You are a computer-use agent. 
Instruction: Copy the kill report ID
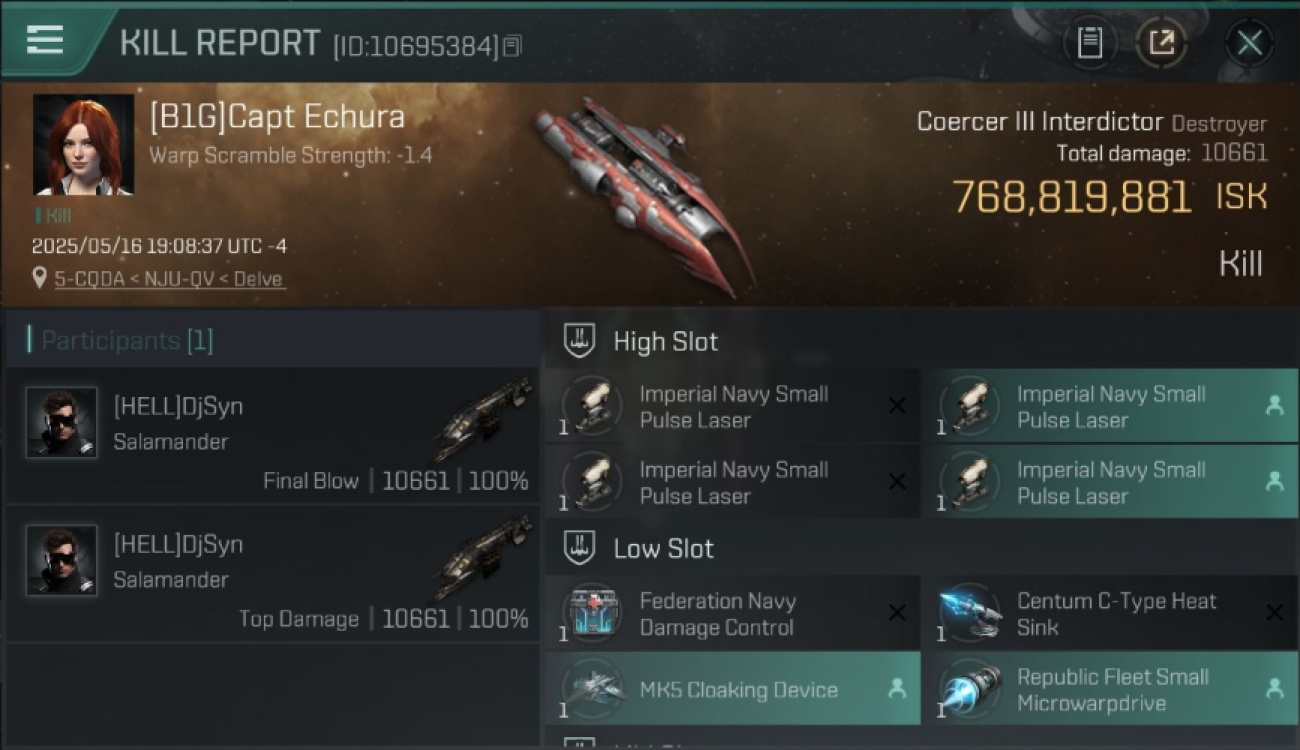(x=512, y=46)
